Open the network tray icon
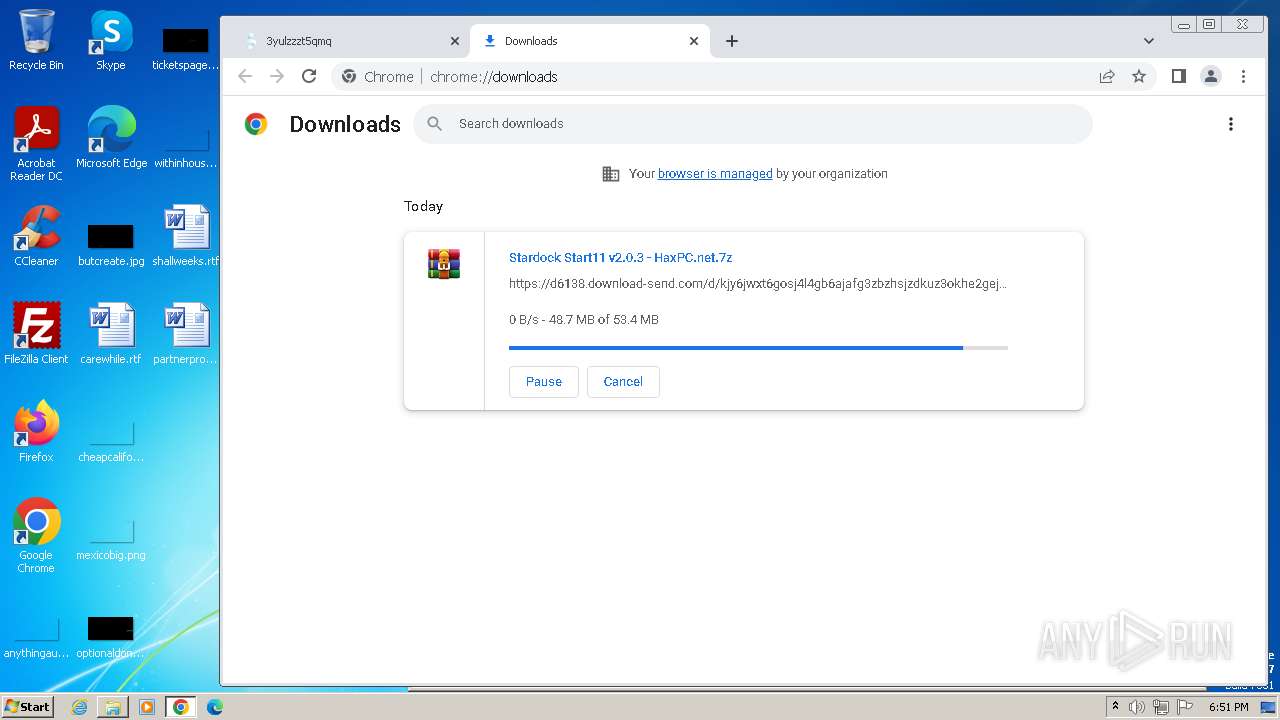The width and height of the screenshot is (1280, 720). pyautogui.click(x=1161, y=707)
